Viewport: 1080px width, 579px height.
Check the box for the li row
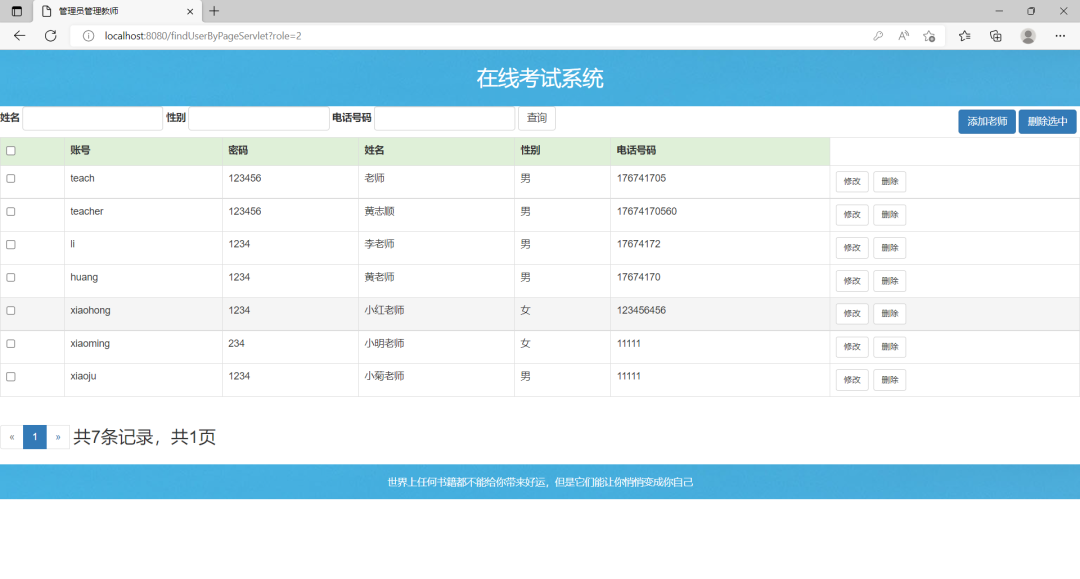[x=11, y=244]
